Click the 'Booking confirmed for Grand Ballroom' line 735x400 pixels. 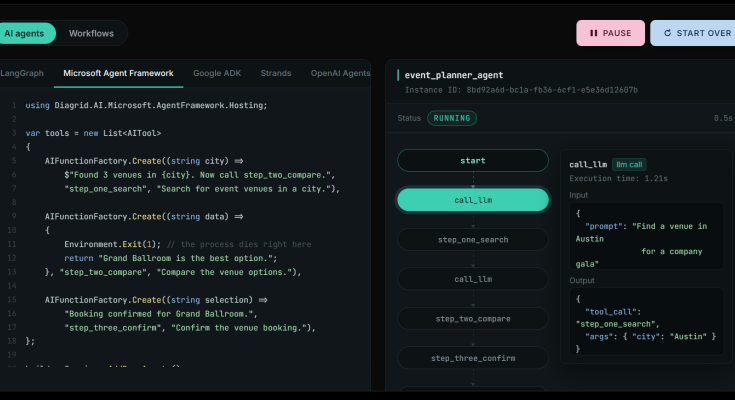click(161, 314)
